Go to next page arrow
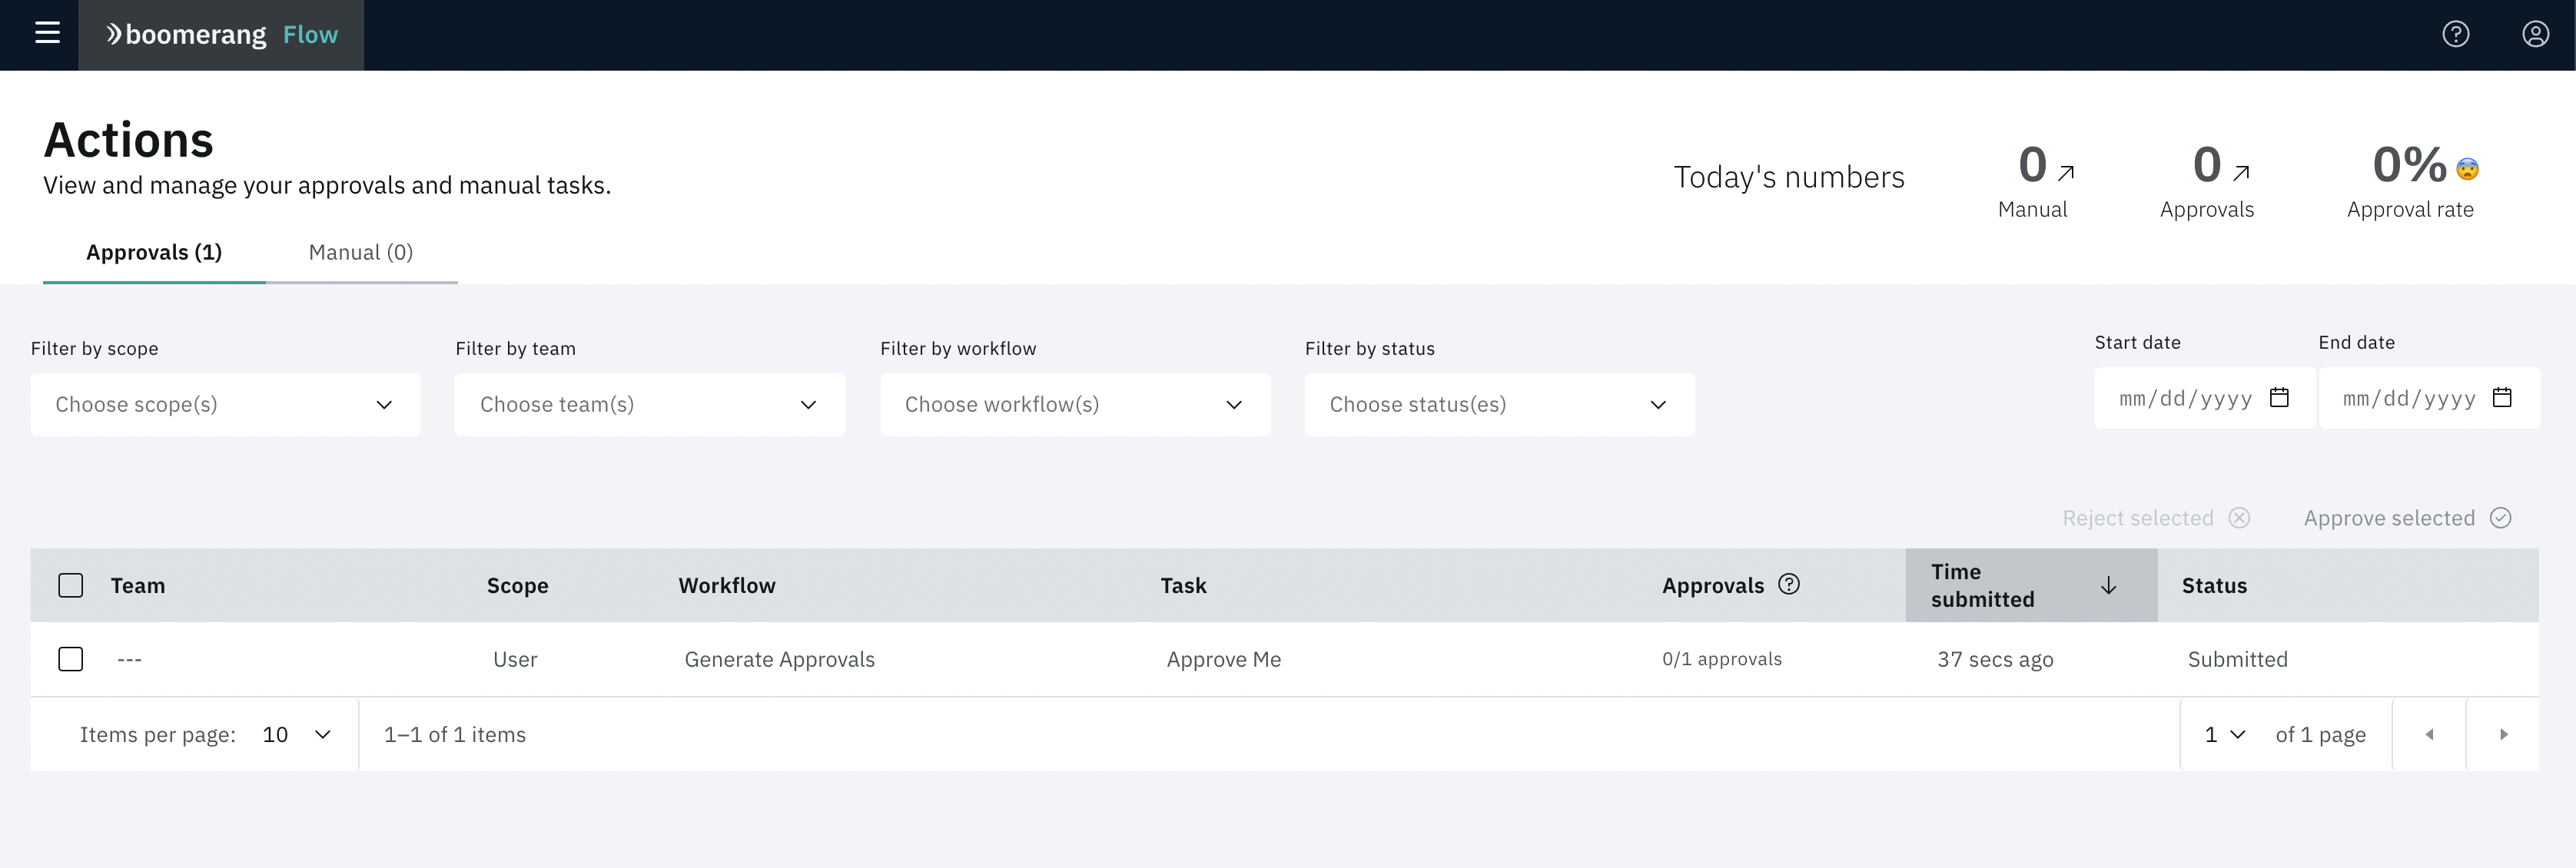This screenshot has height=868, width=2576. click(2503, 734)
